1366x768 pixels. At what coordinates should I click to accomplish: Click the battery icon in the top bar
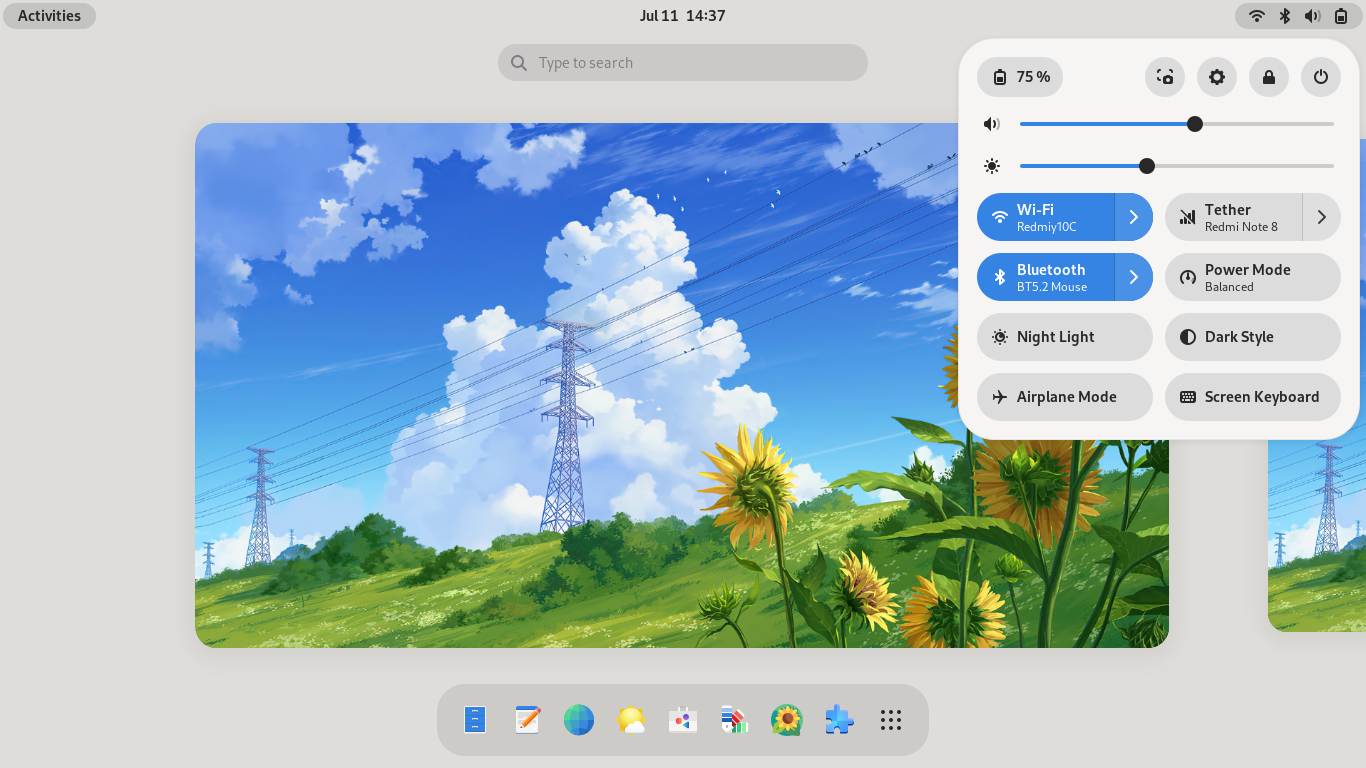[x=1341, y=16]
